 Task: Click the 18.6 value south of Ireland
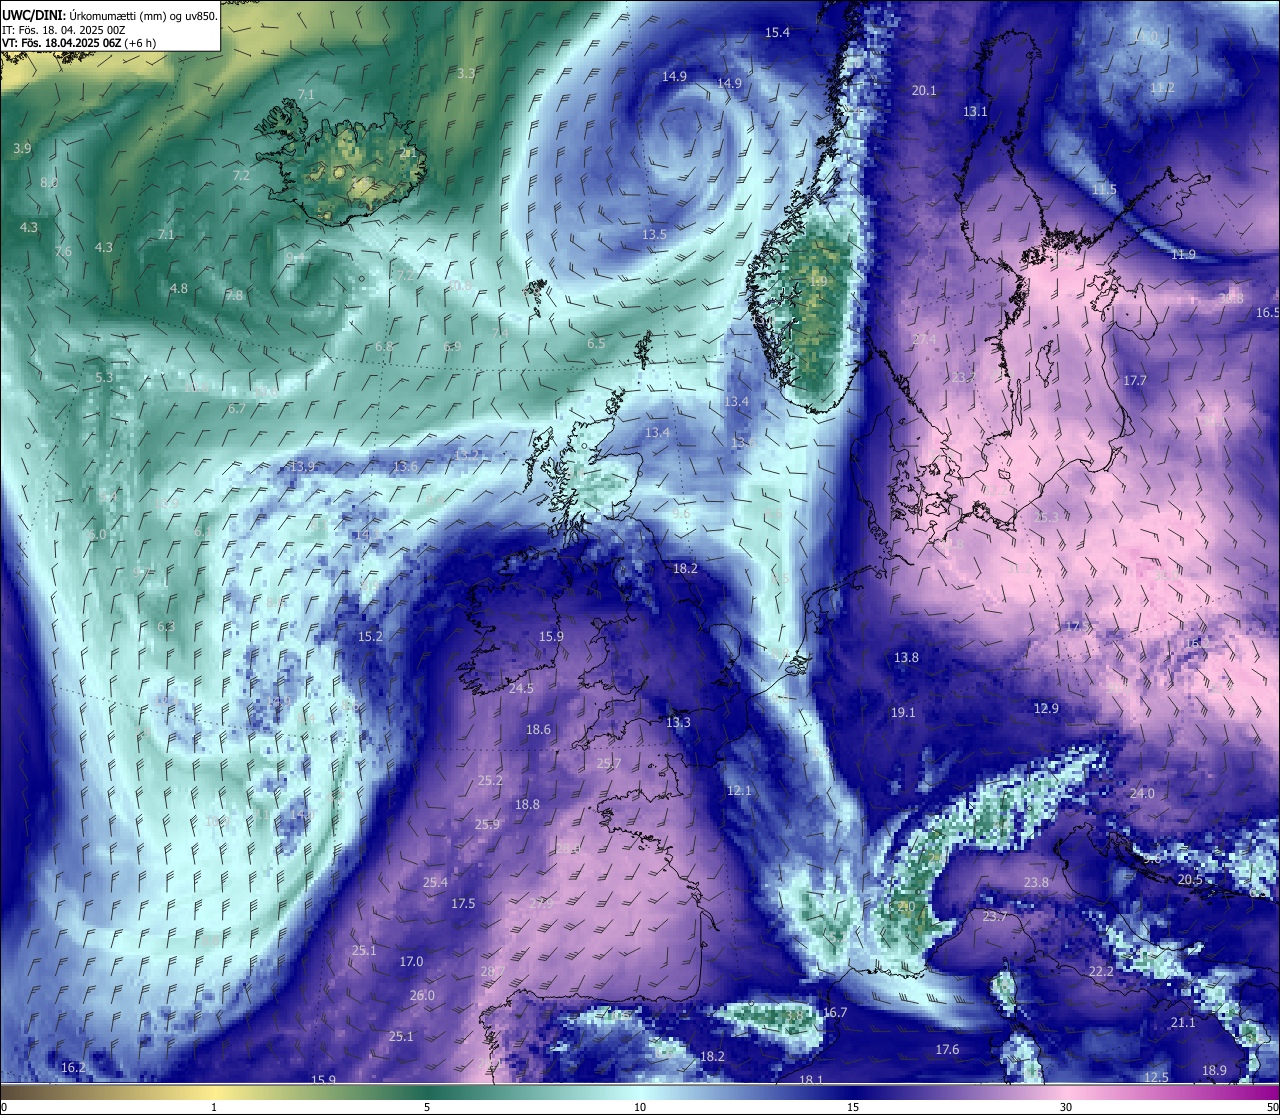click(538, 730)
